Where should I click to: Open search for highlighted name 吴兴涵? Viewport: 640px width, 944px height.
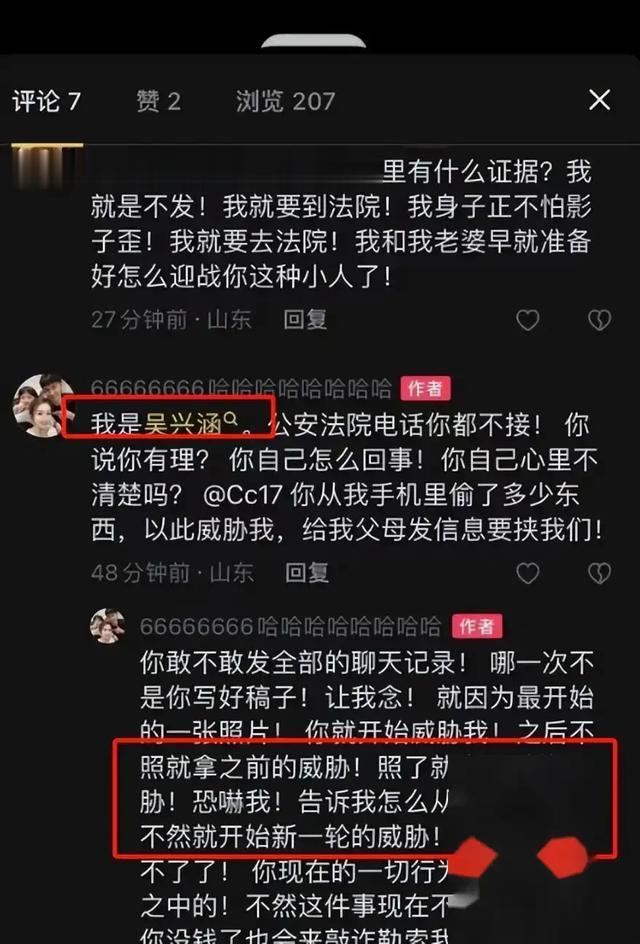point(184,424)
